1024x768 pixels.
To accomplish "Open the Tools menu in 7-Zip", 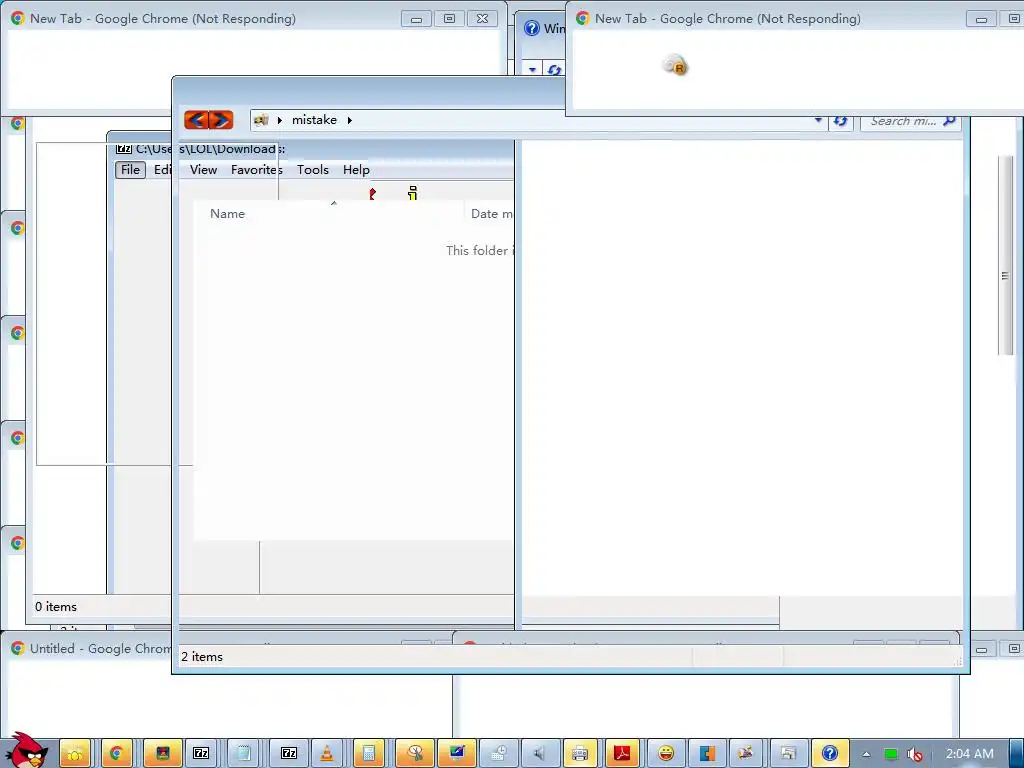I will 313,170.
